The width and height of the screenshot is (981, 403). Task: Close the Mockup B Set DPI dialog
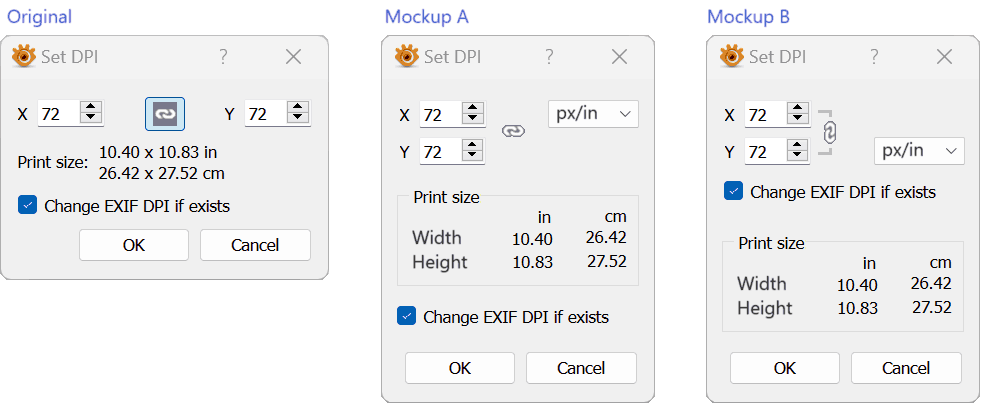[x=944, y=56]
